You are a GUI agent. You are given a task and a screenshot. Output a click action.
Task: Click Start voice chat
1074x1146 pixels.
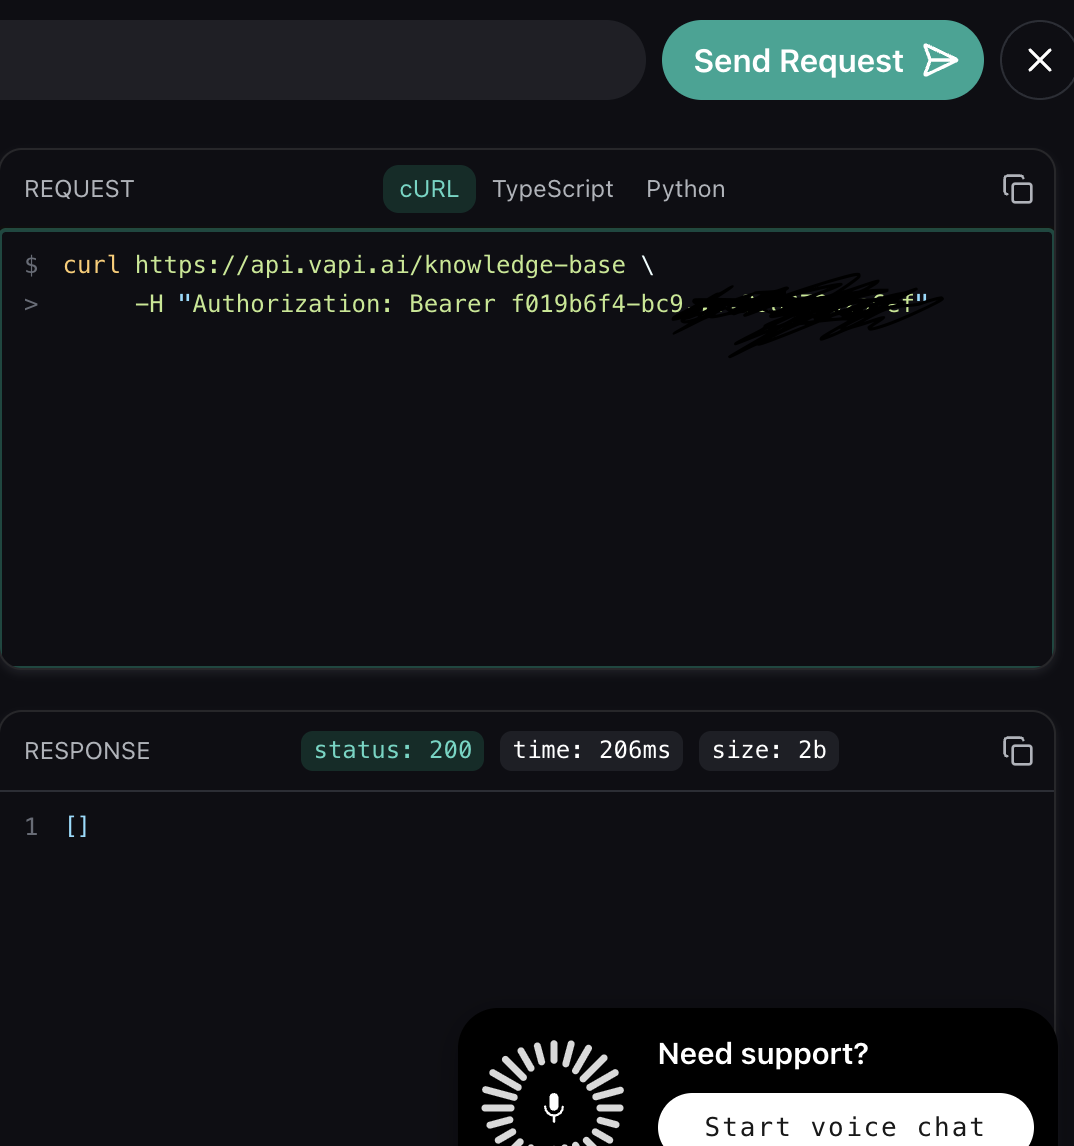click(x=845, y=1126)
